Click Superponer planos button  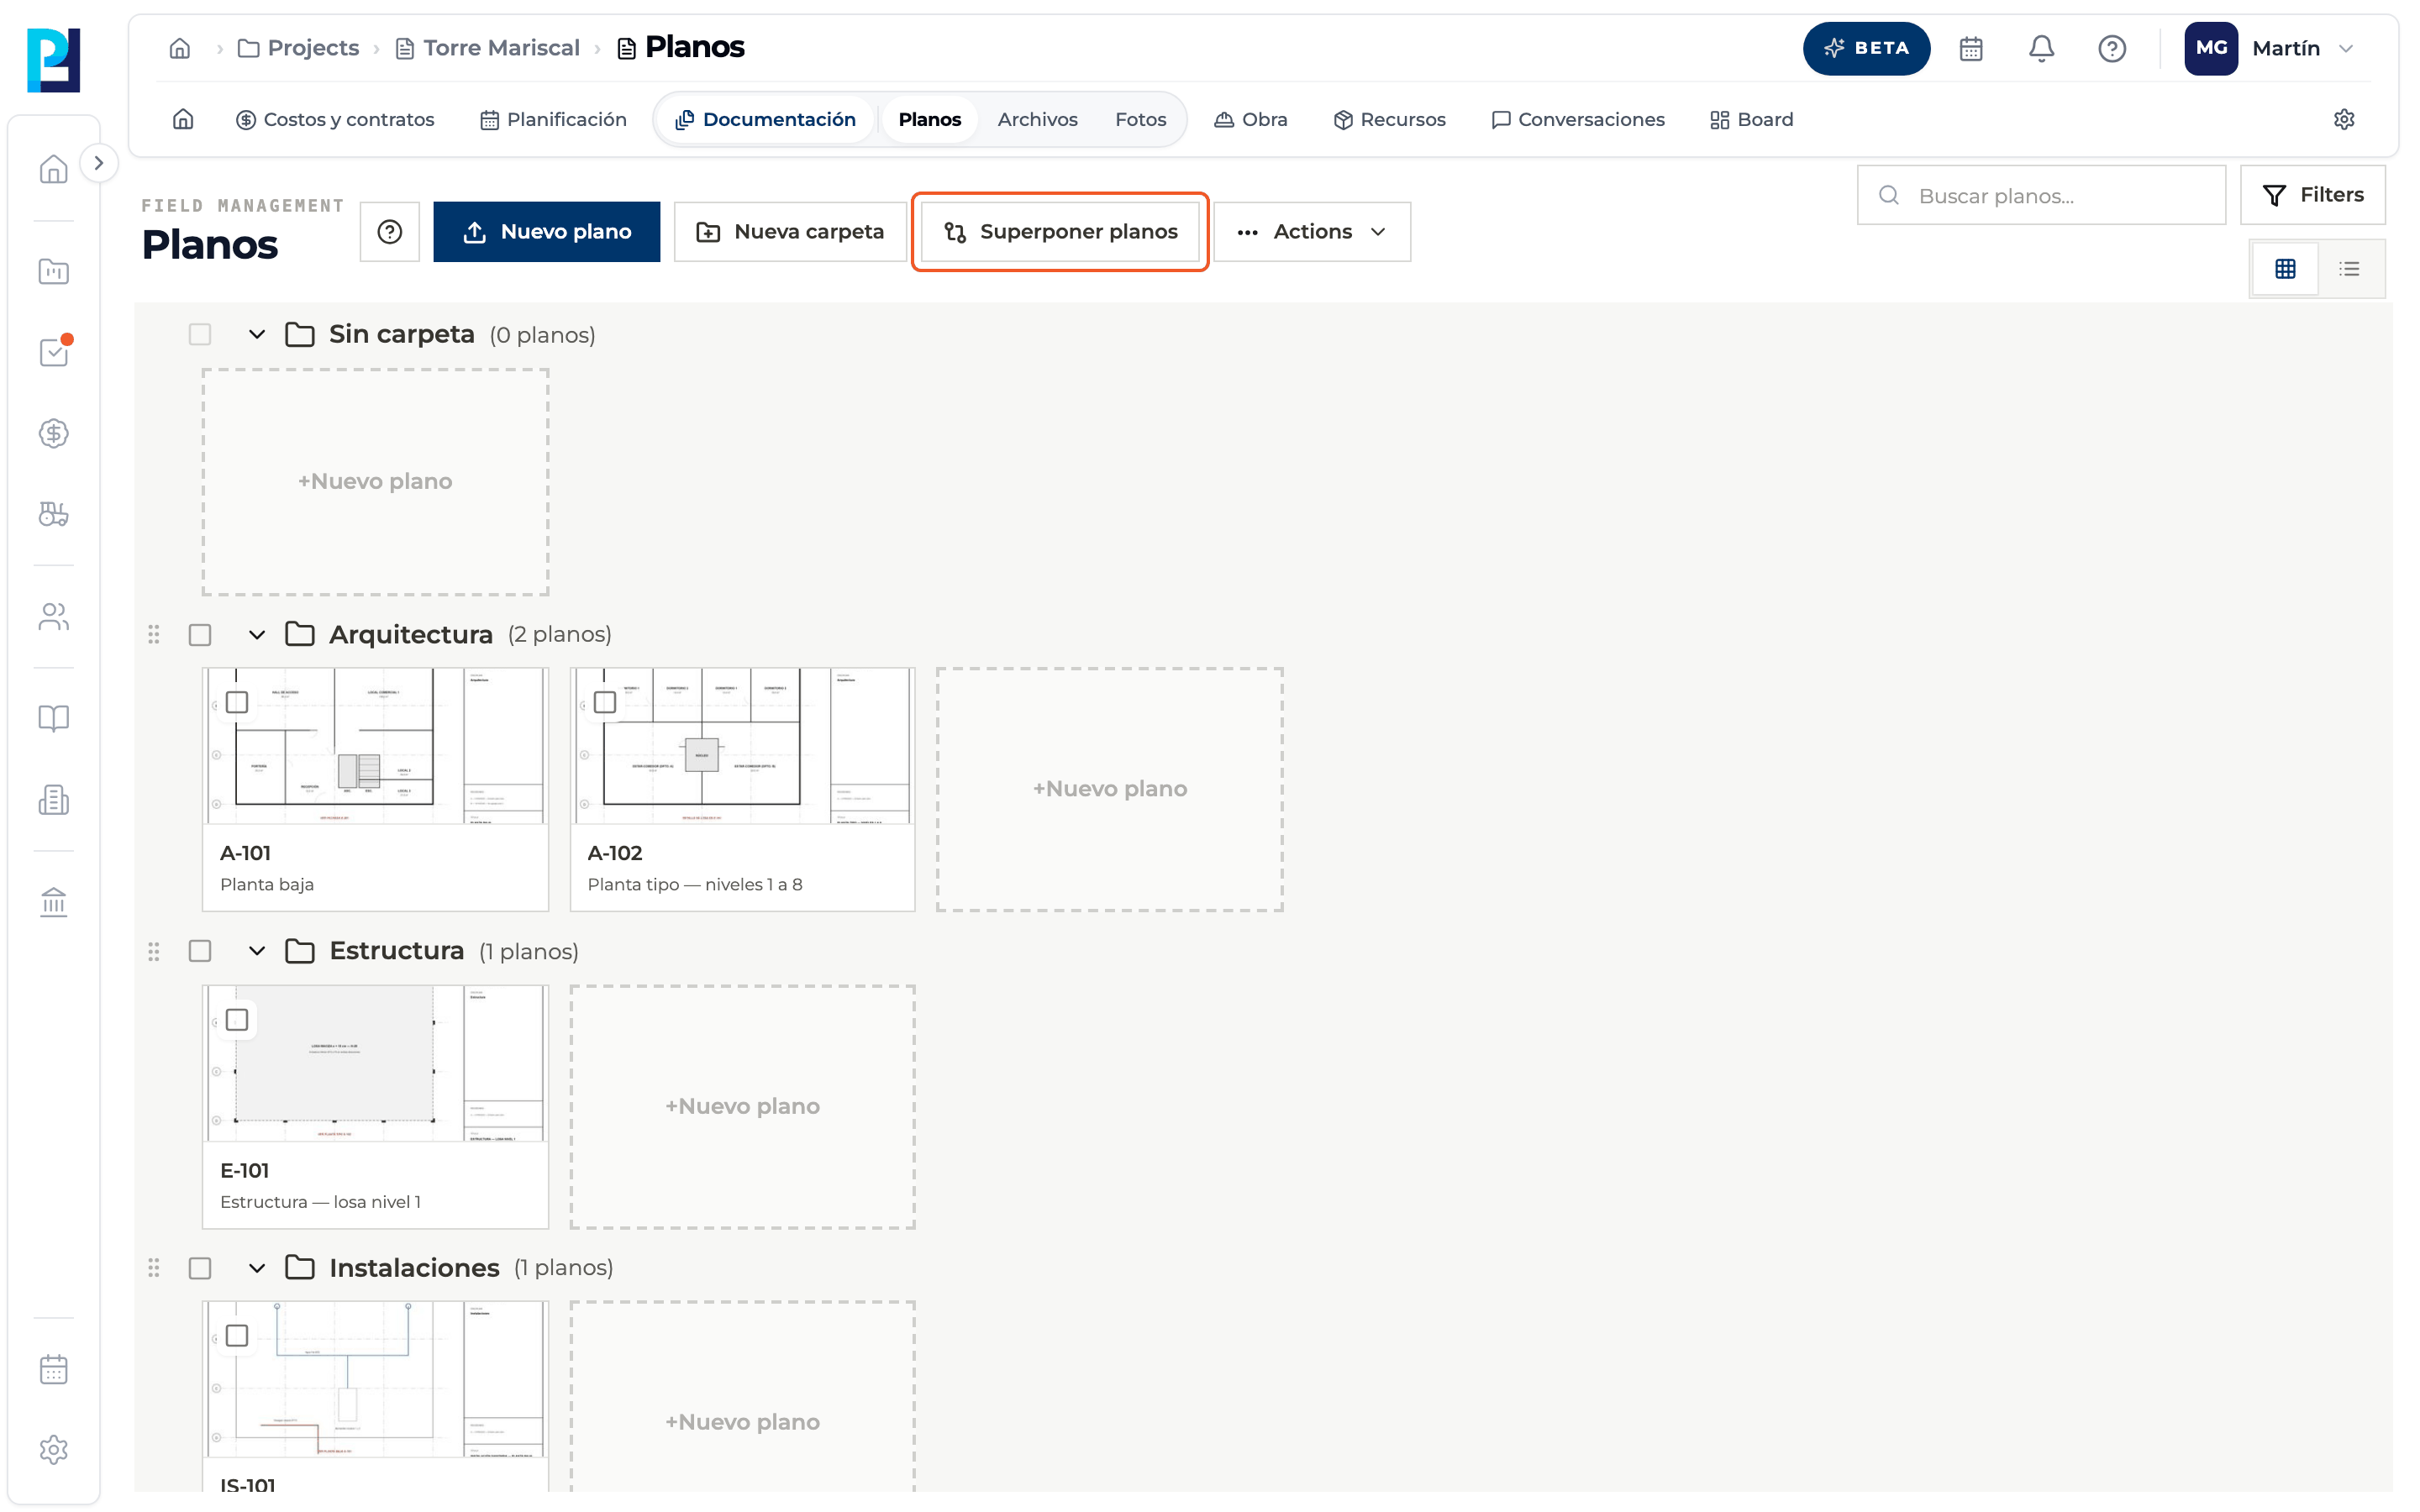(1060, 232)
